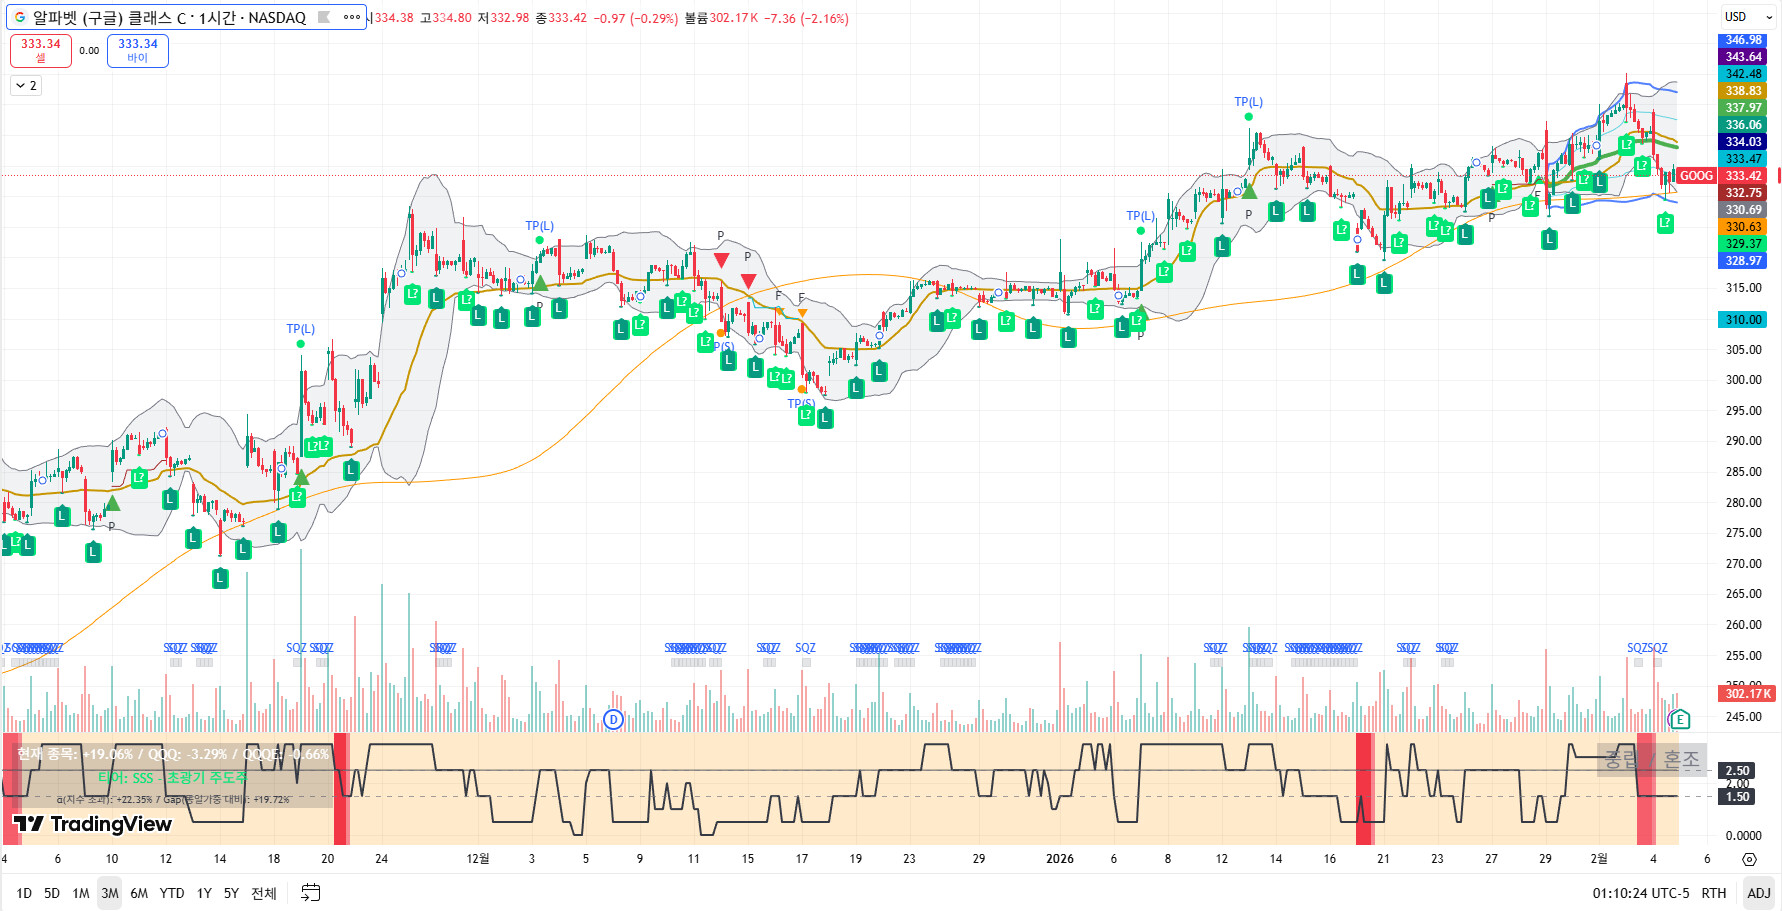Click the 중립 / 혼조 status label
Viewport: 1782px width, 911px height.
point(1652,760)
